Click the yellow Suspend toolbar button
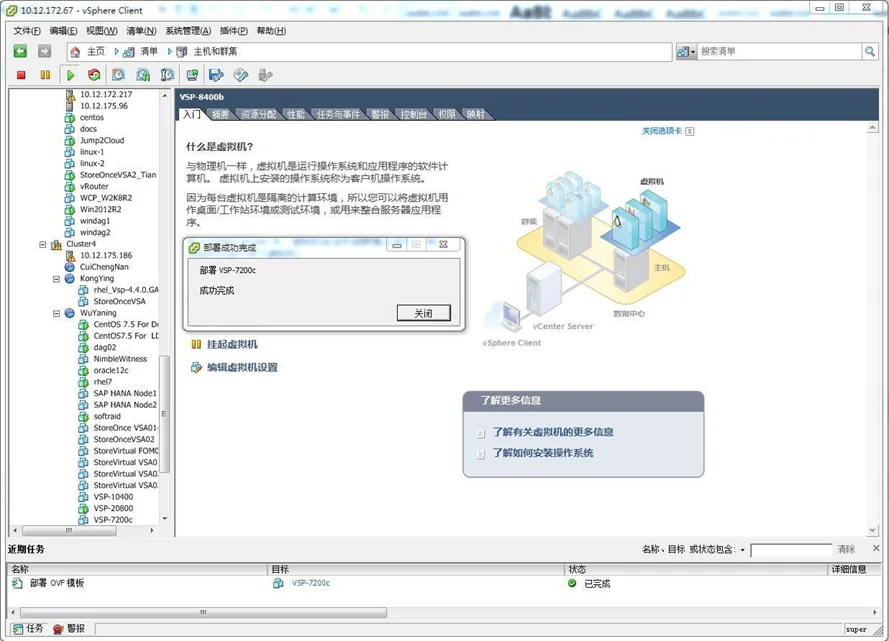 [45, 75]
